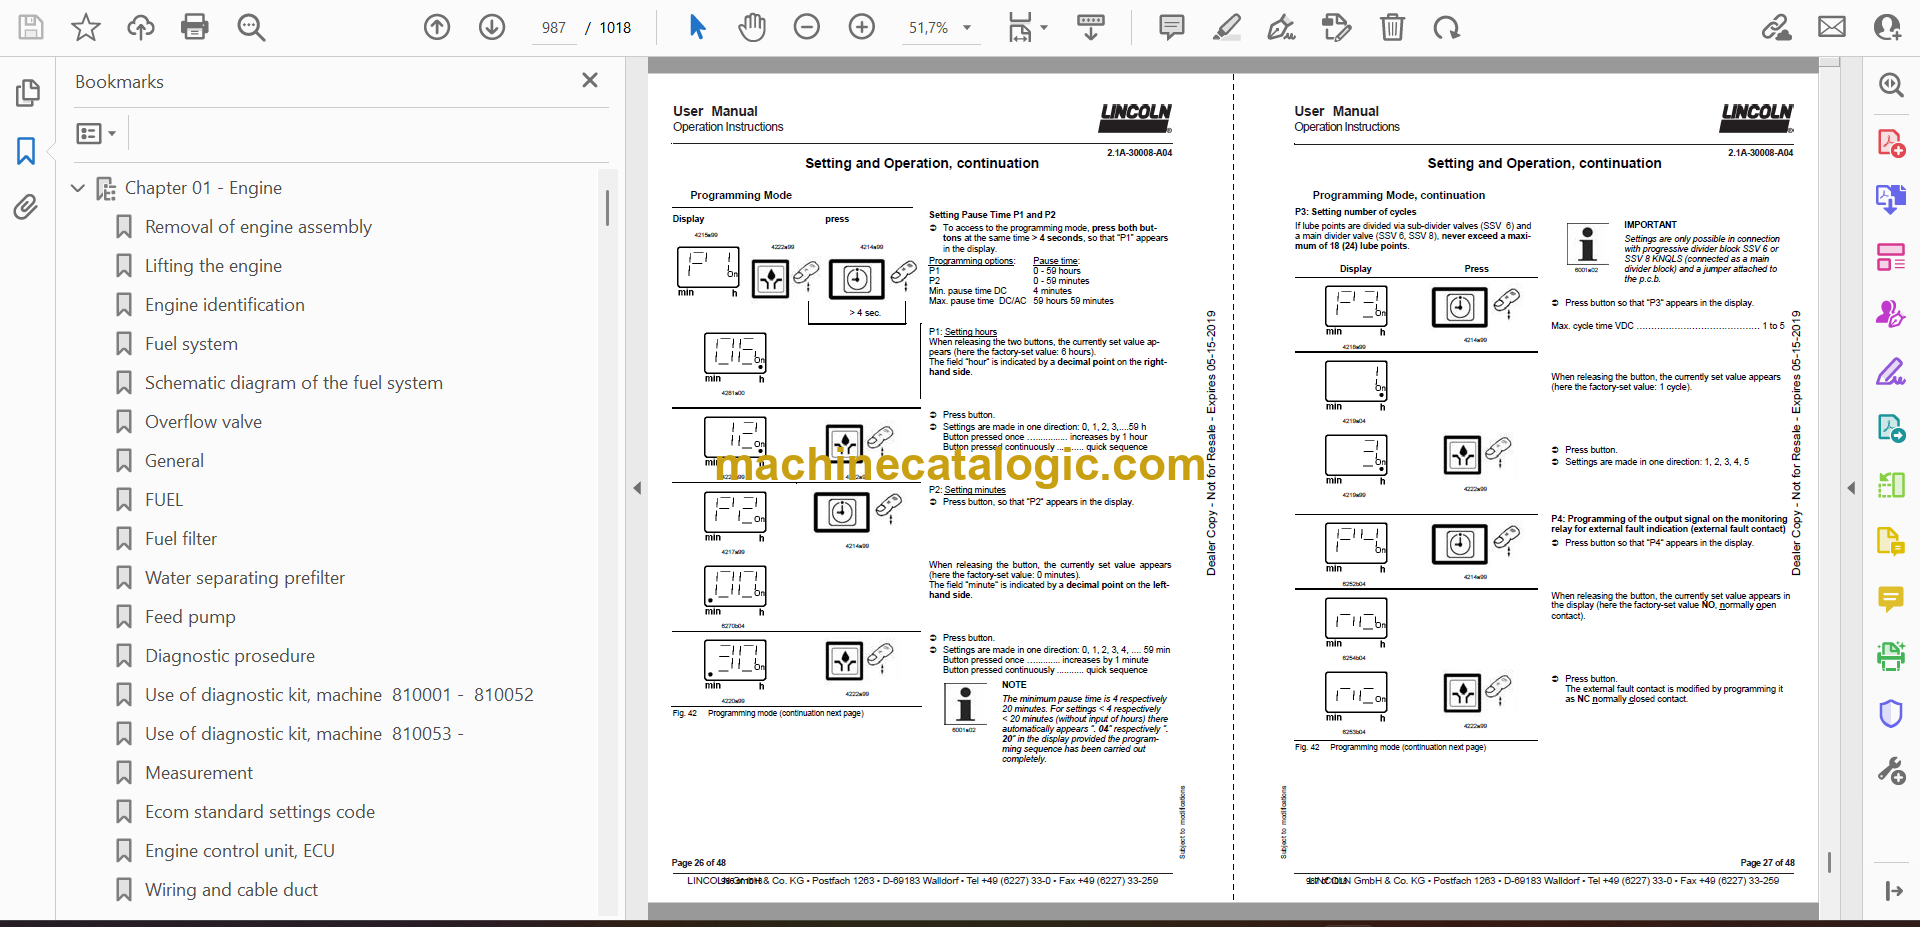The width and height of the screenshot is (1920, 927).
Task: Jump to 'Engine identification' bookmark
Action: coord(225,305)
